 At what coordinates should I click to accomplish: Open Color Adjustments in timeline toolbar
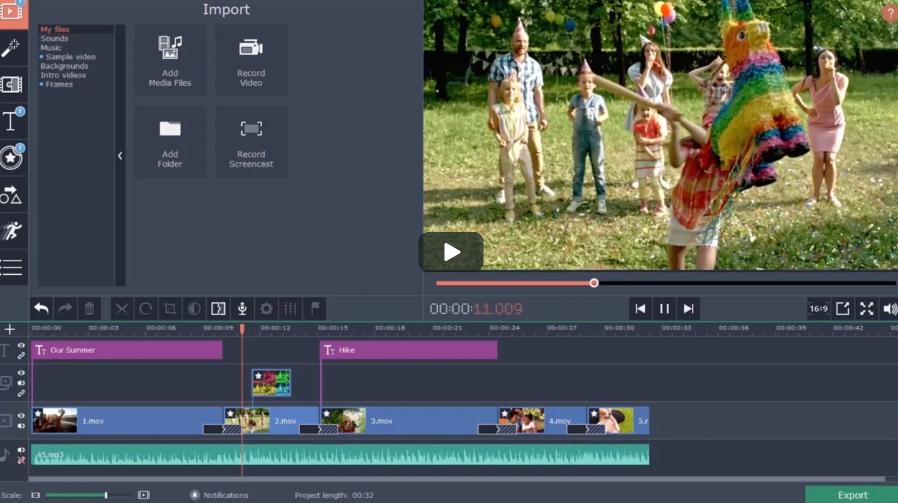point(194,309)
